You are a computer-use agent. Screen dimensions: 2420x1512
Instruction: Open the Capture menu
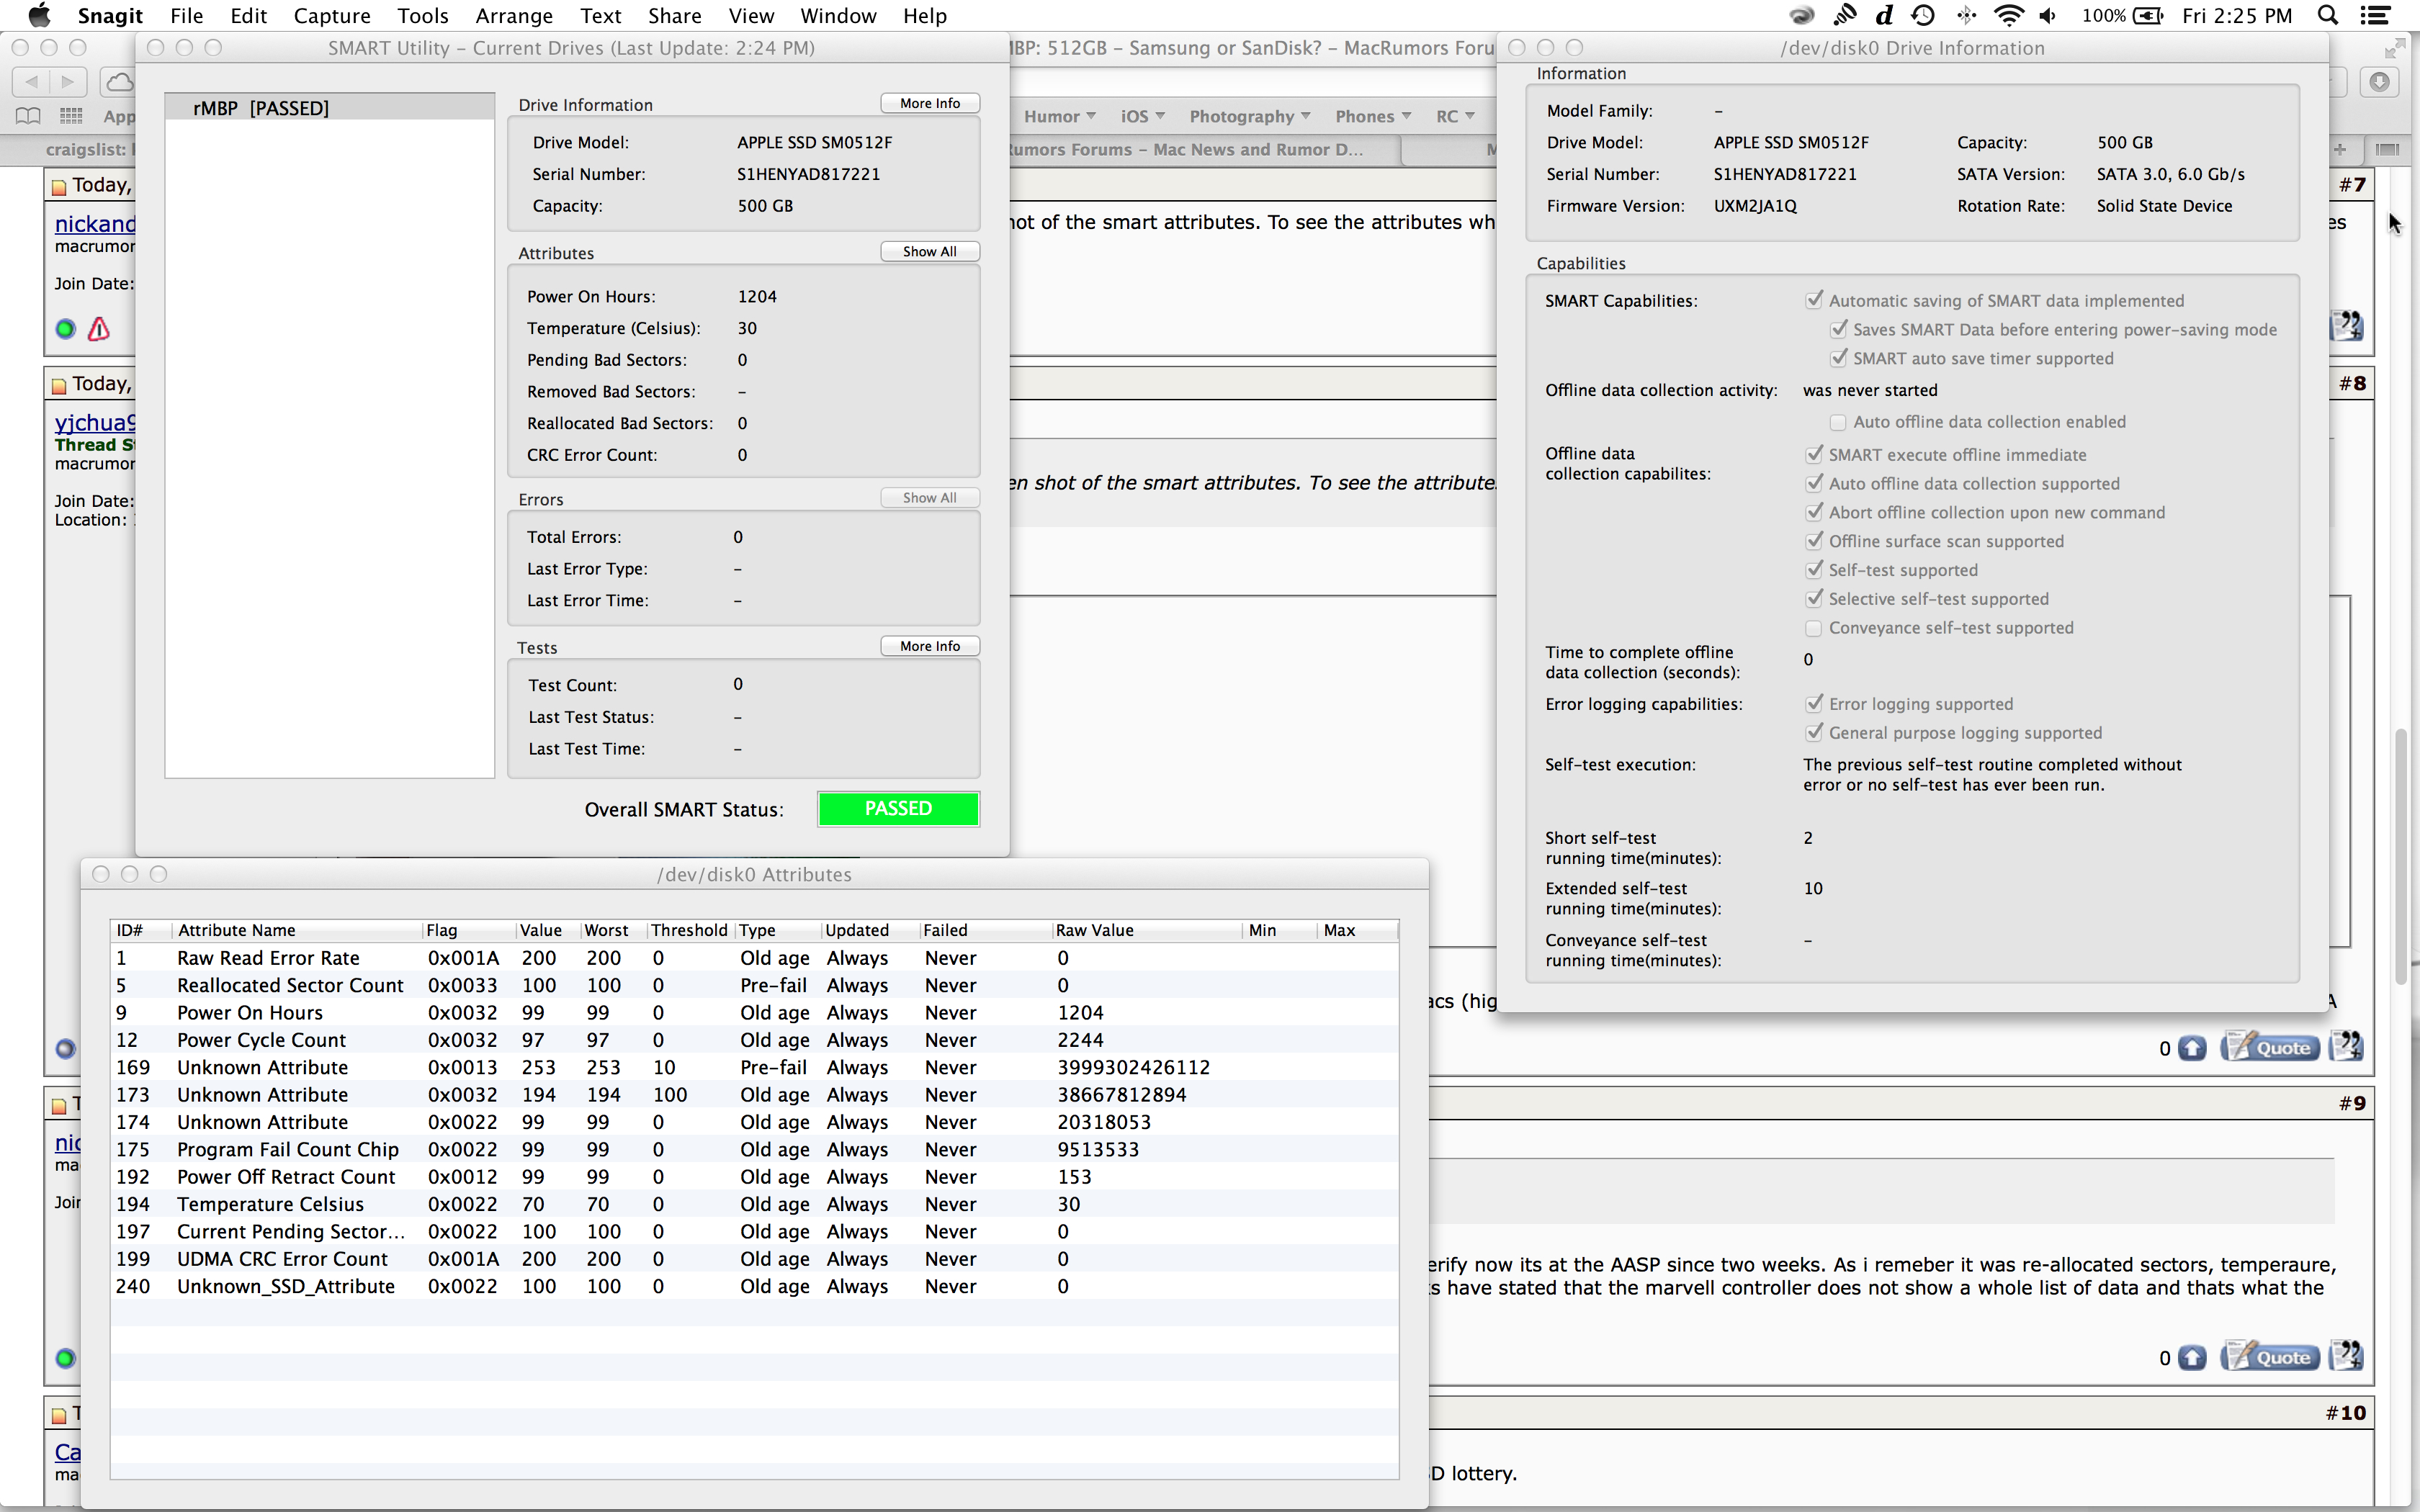pyautogui.click(x=332, y=15)
